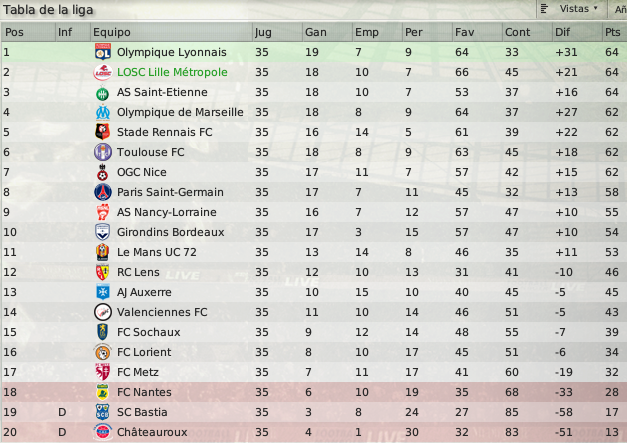
Task: Click the LOSC Lille Métropole club badge
Action: click(103, 72)
